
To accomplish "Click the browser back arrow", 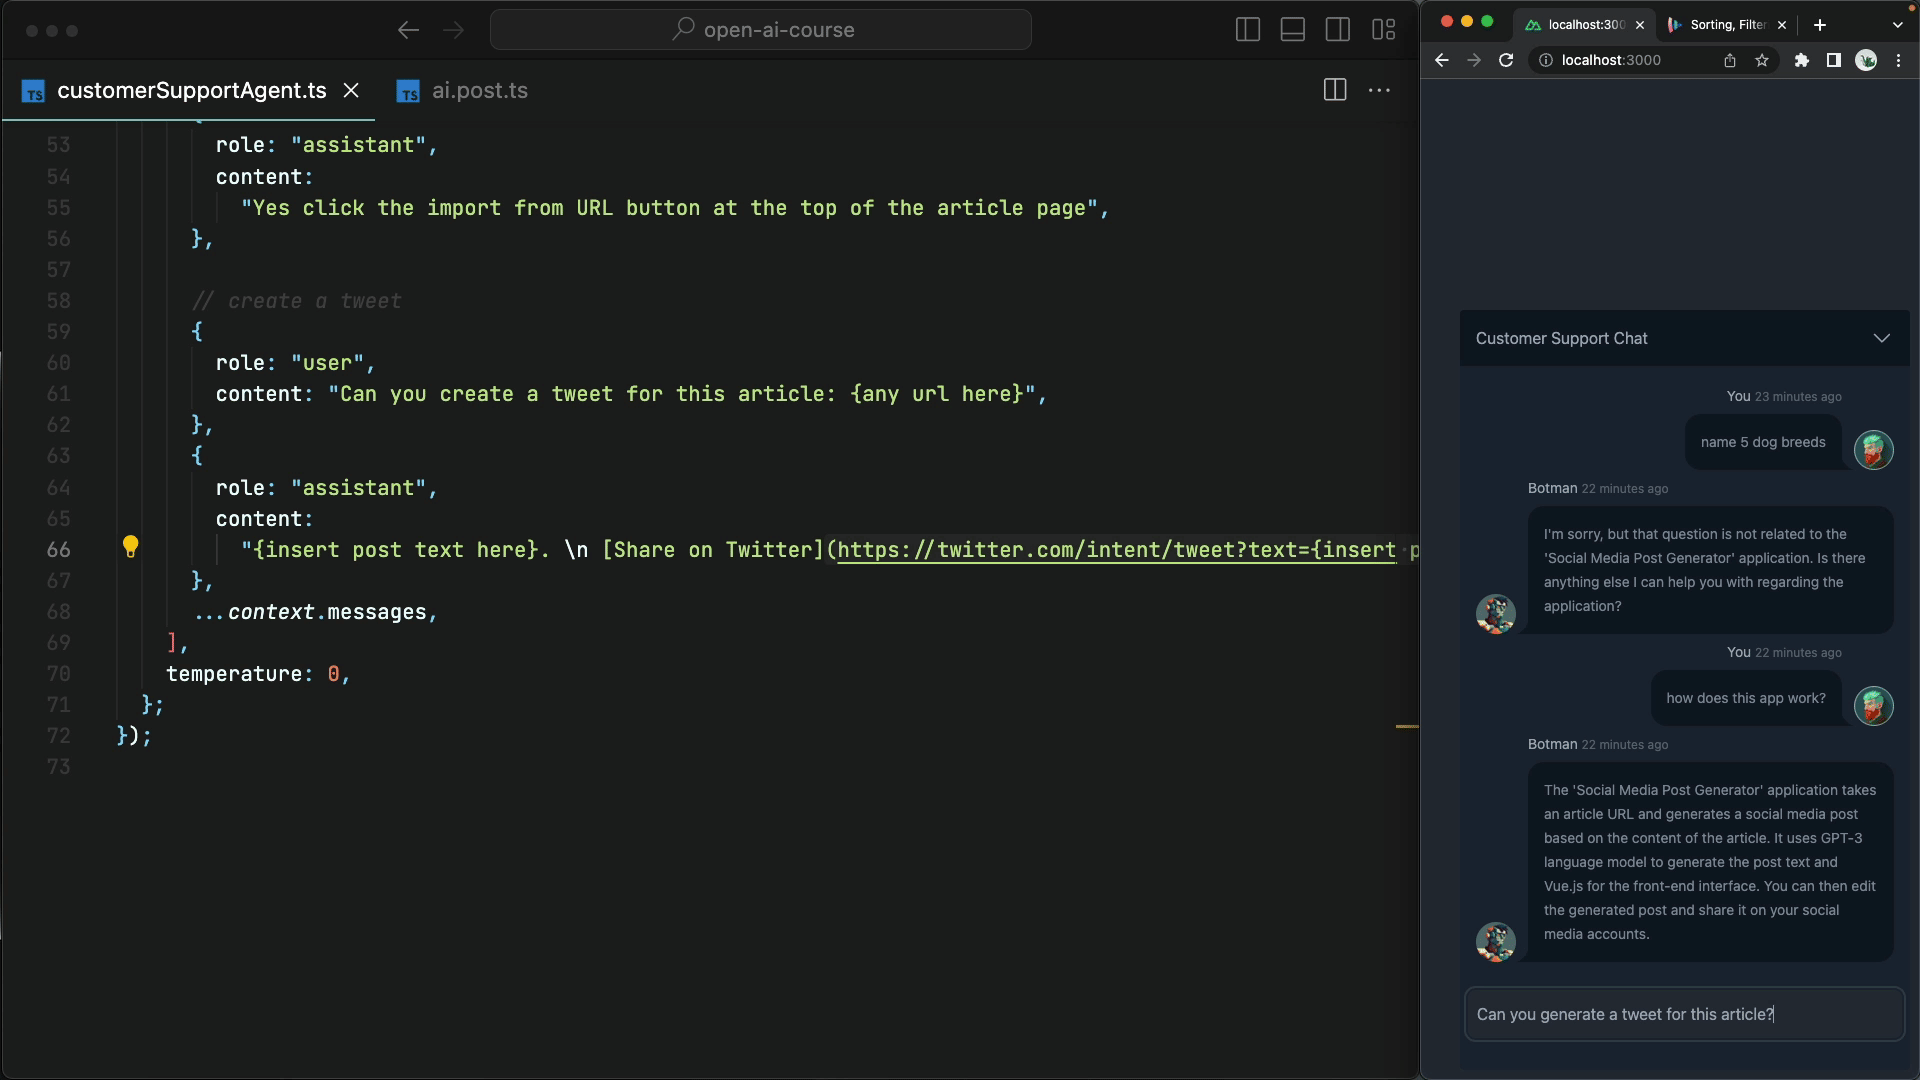I will click(1442, 60).
